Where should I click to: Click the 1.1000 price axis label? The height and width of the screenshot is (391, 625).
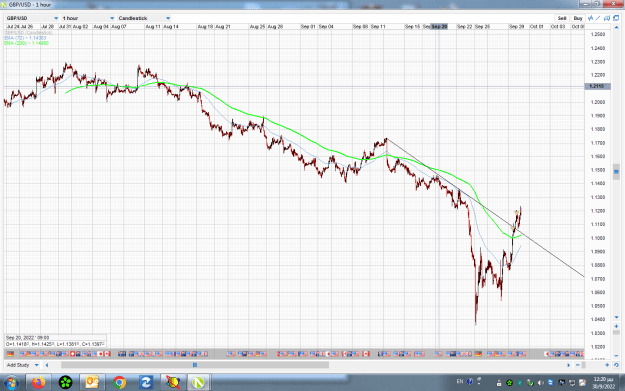(597, 238)
